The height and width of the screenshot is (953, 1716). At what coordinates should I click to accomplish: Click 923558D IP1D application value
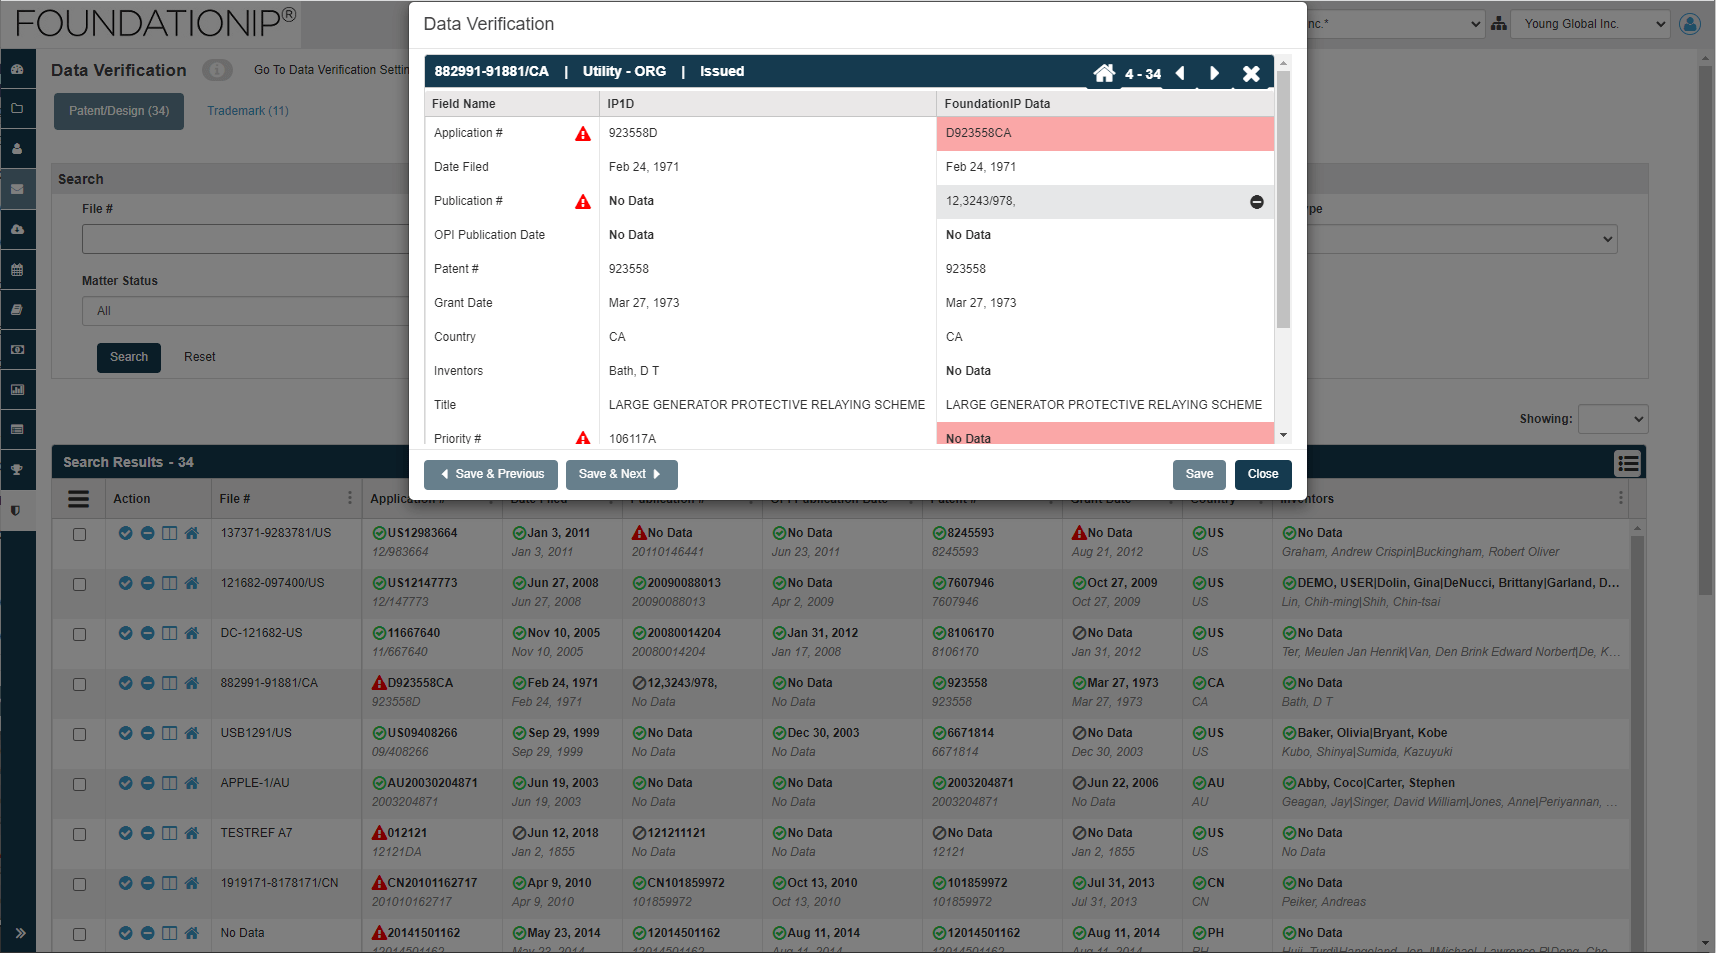[633, 133]
